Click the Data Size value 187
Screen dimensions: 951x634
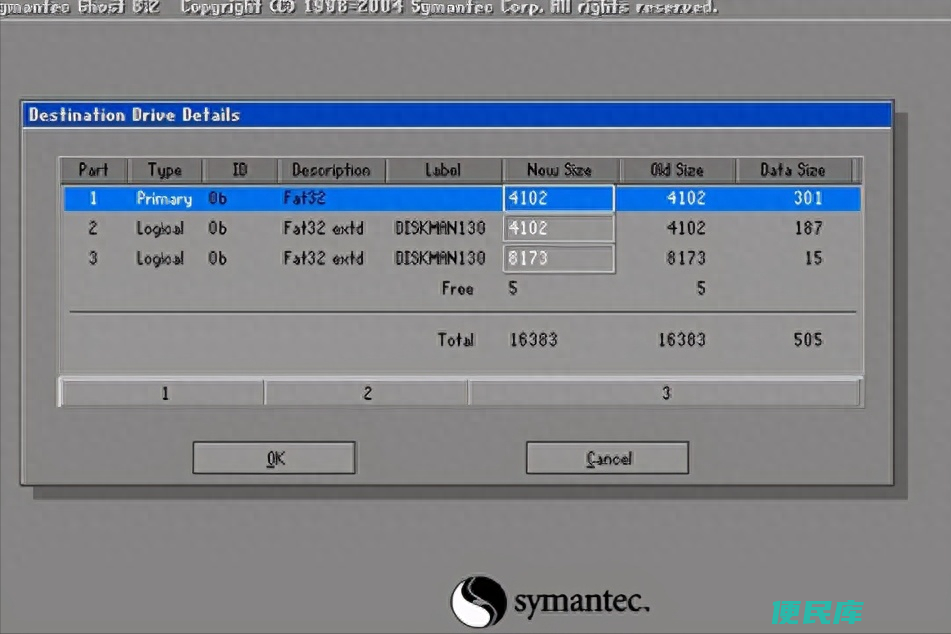808,228
